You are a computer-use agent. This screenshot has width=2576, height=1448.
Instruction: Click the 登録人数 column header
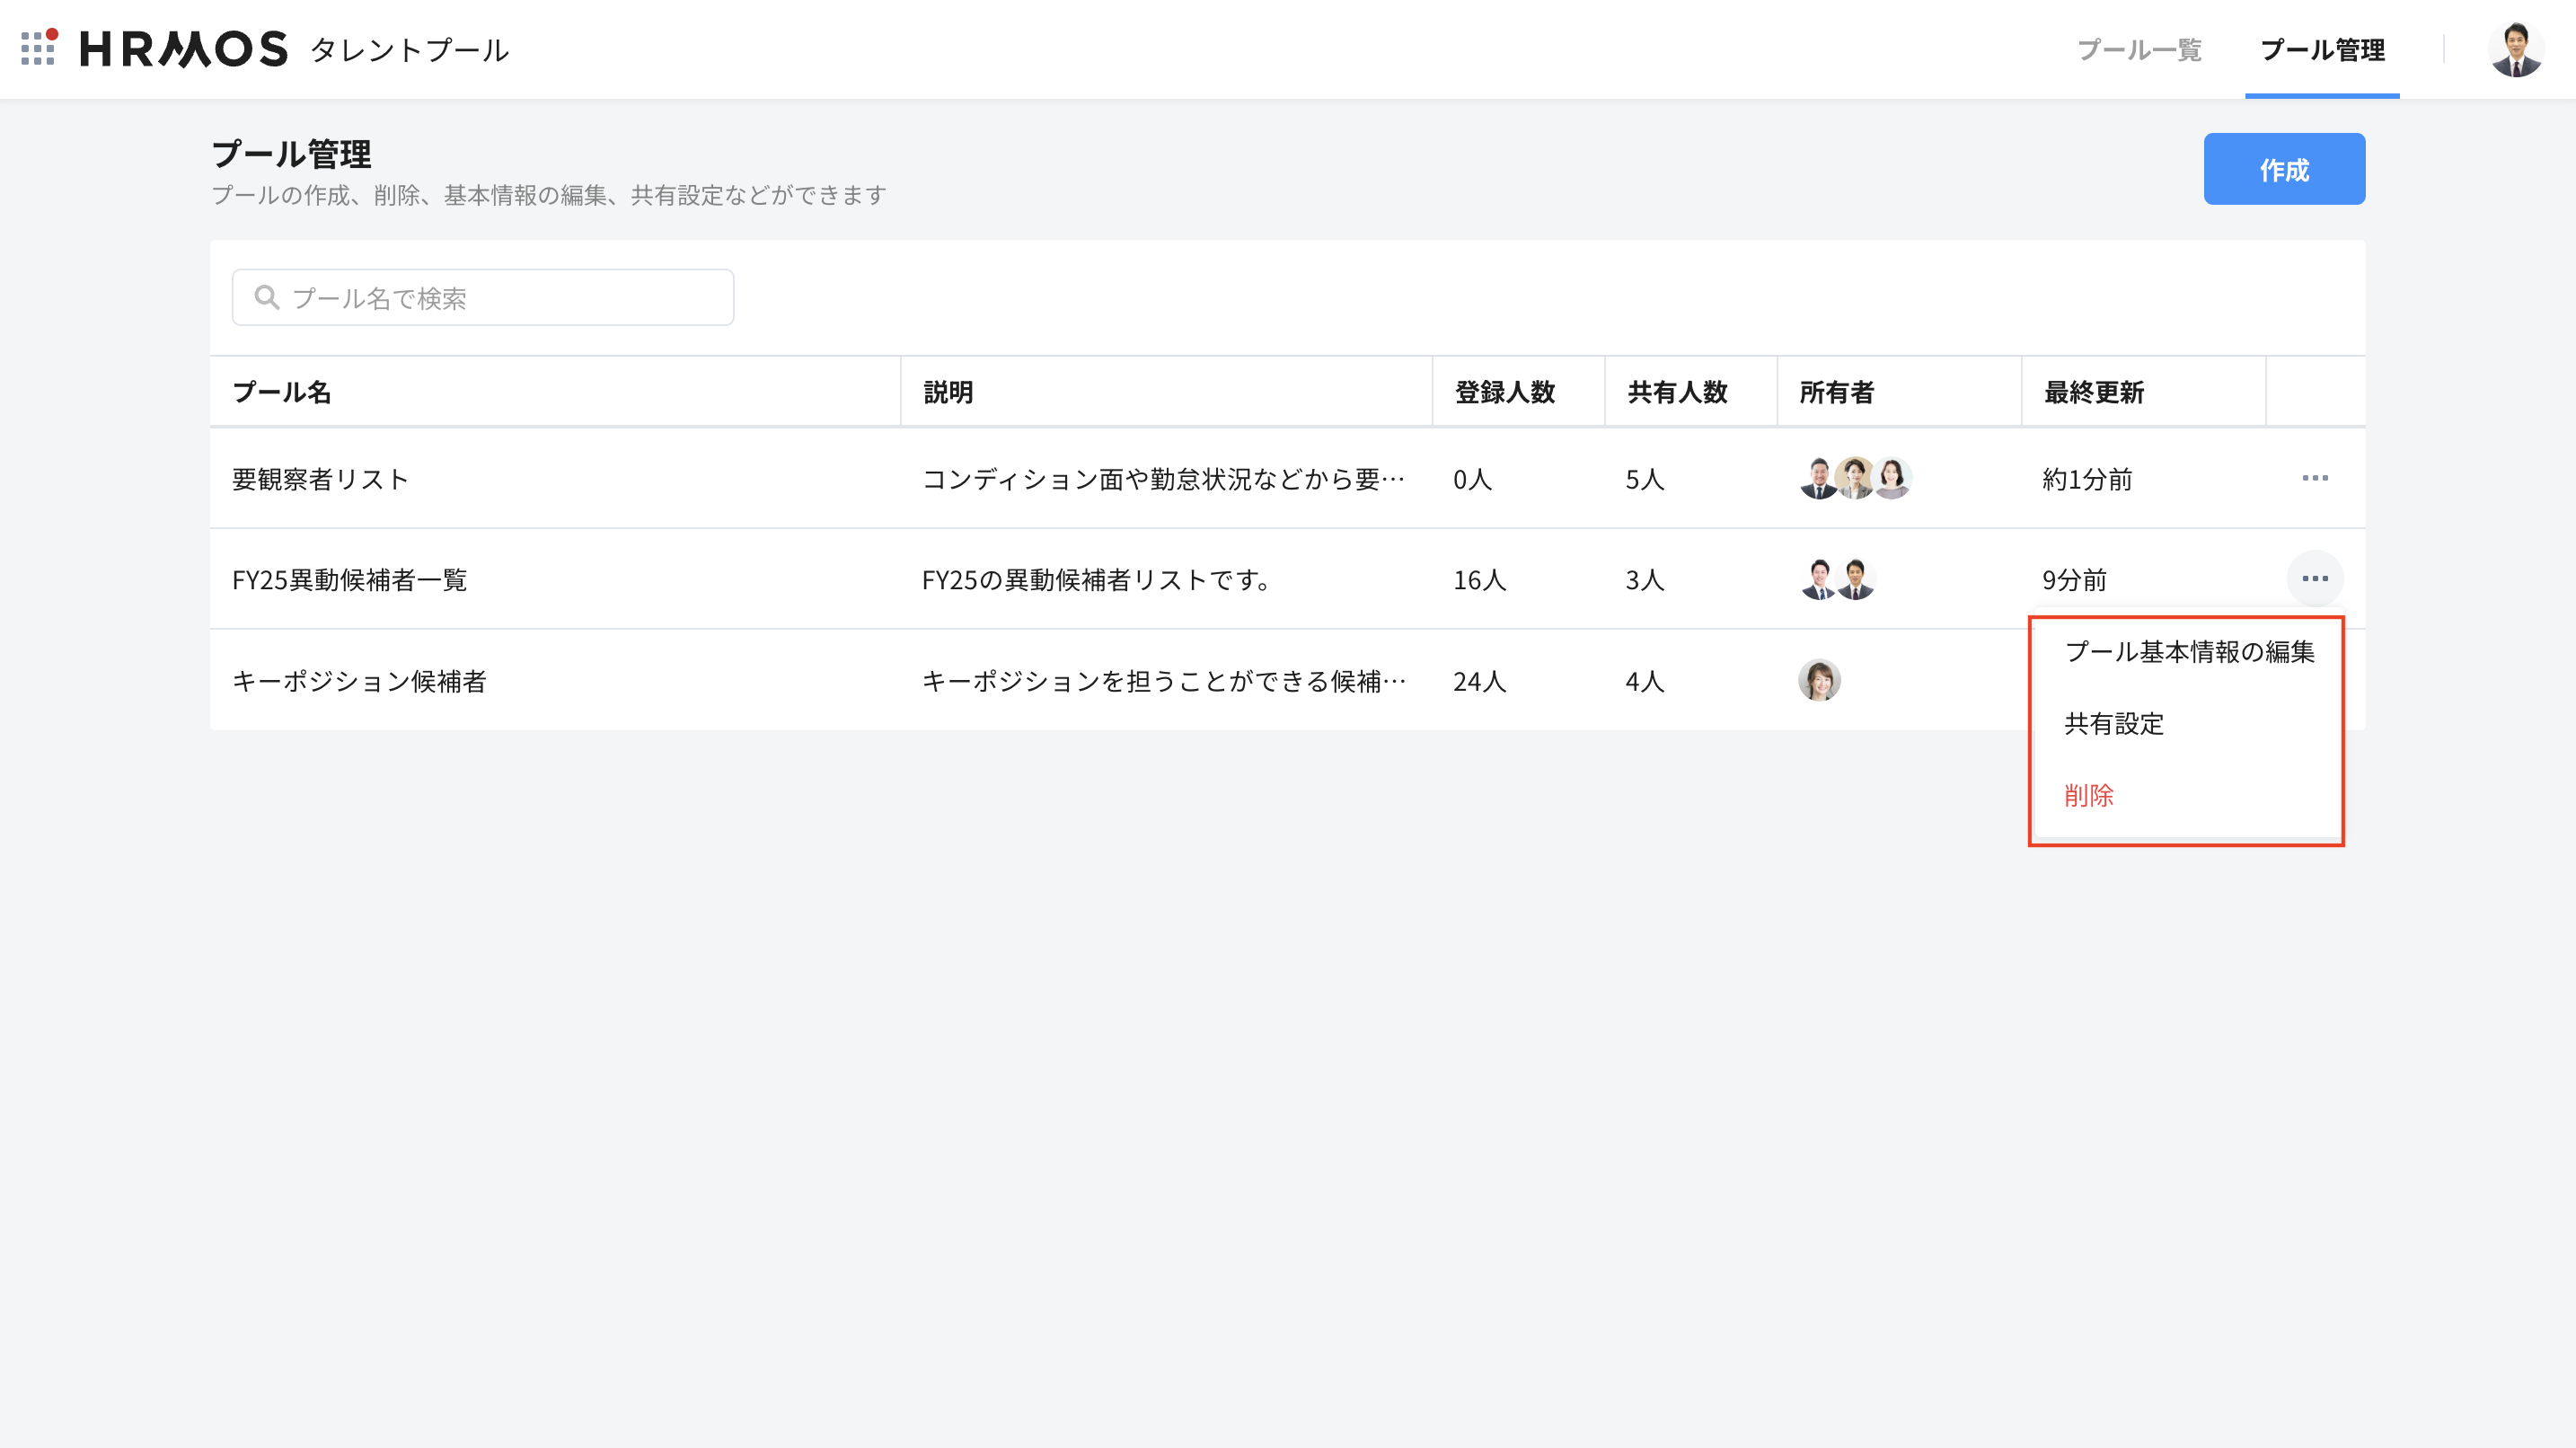(1504, 392)
